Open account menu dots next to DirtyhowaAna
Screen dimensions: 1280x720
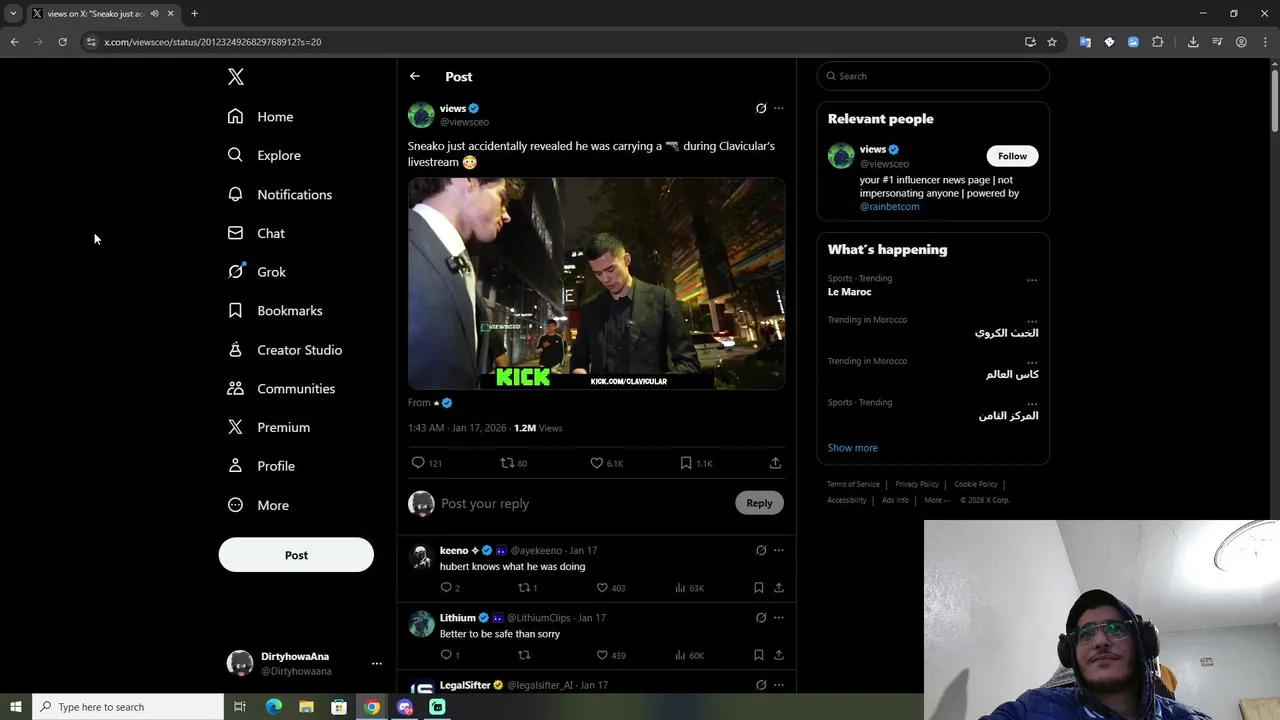376,663
